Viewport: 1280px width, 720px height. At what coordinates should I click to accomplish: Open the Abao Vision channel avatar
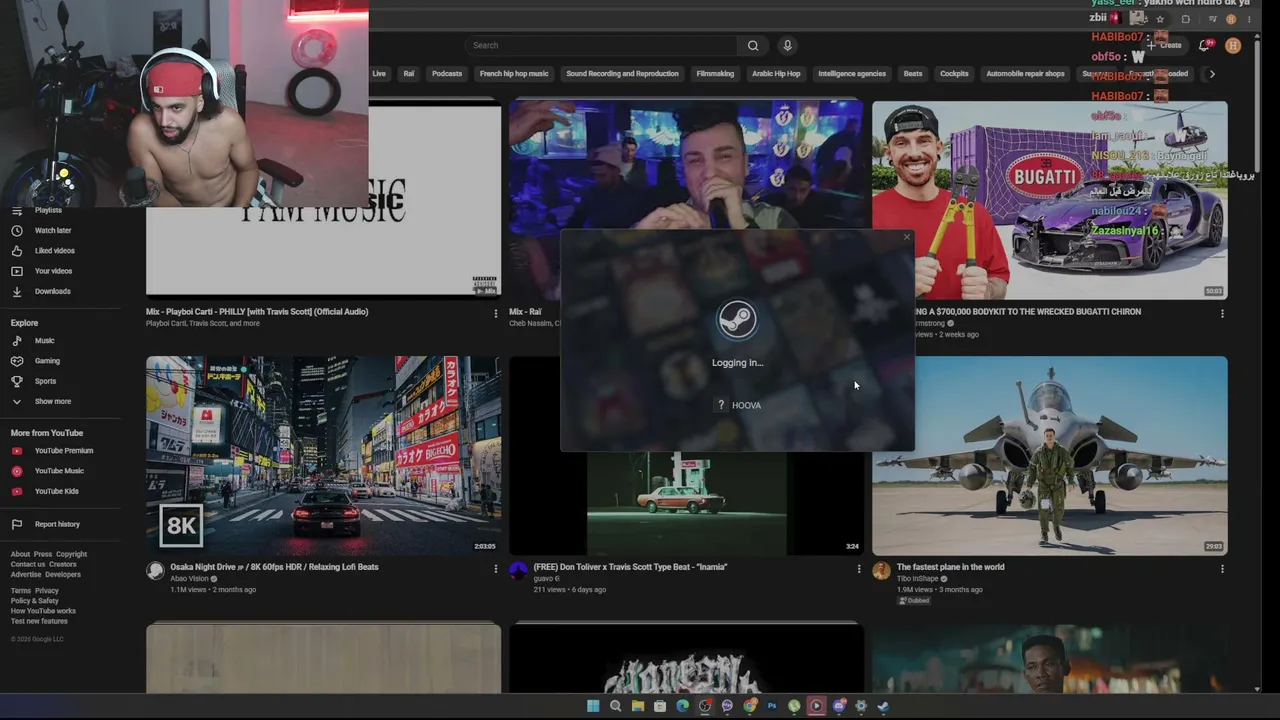pyautogui.click(x=155, y=570)
